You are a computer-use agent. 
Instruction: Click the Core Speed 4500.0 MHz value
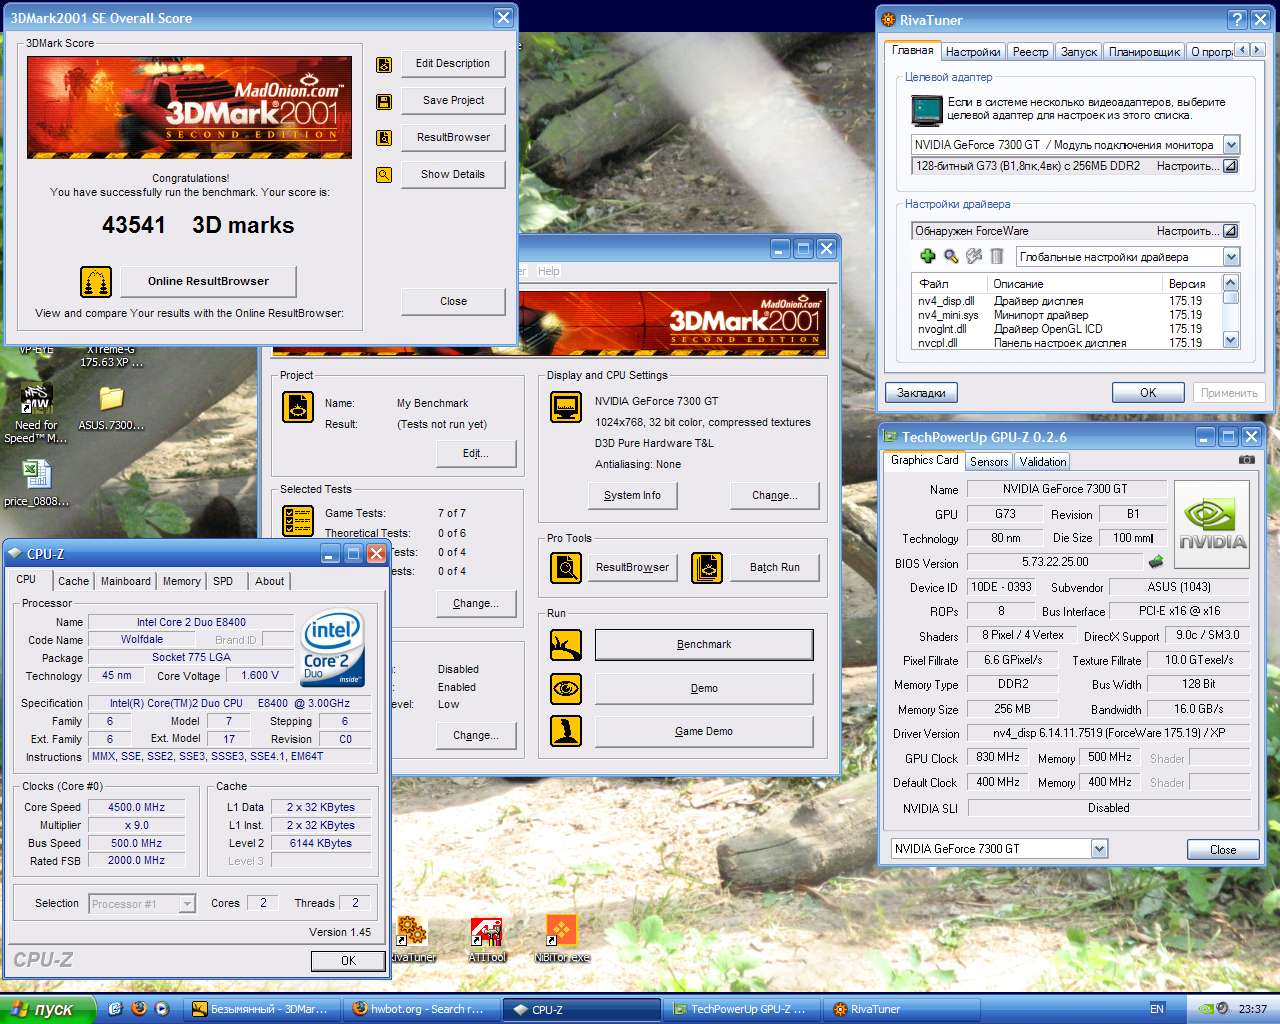coord(136,808)
